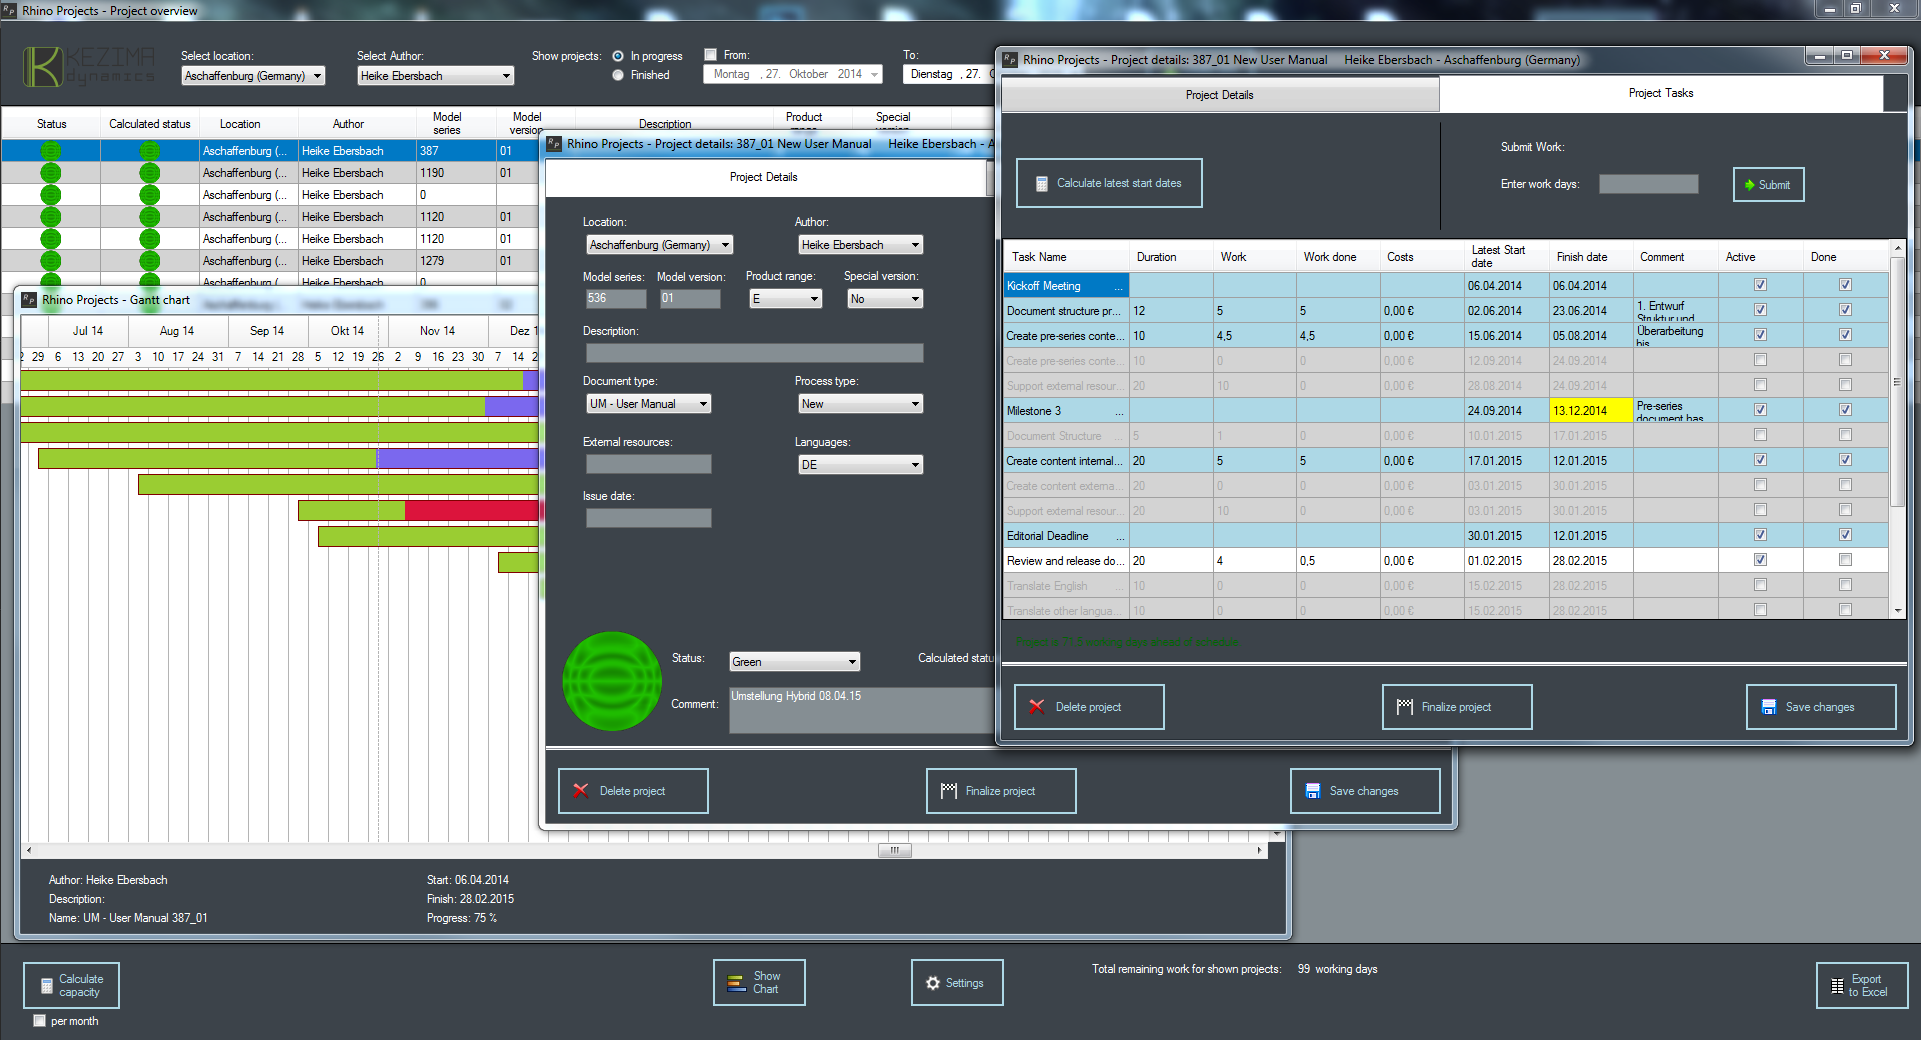Click the calculator icon on Calculate capacity

(46, 986)
